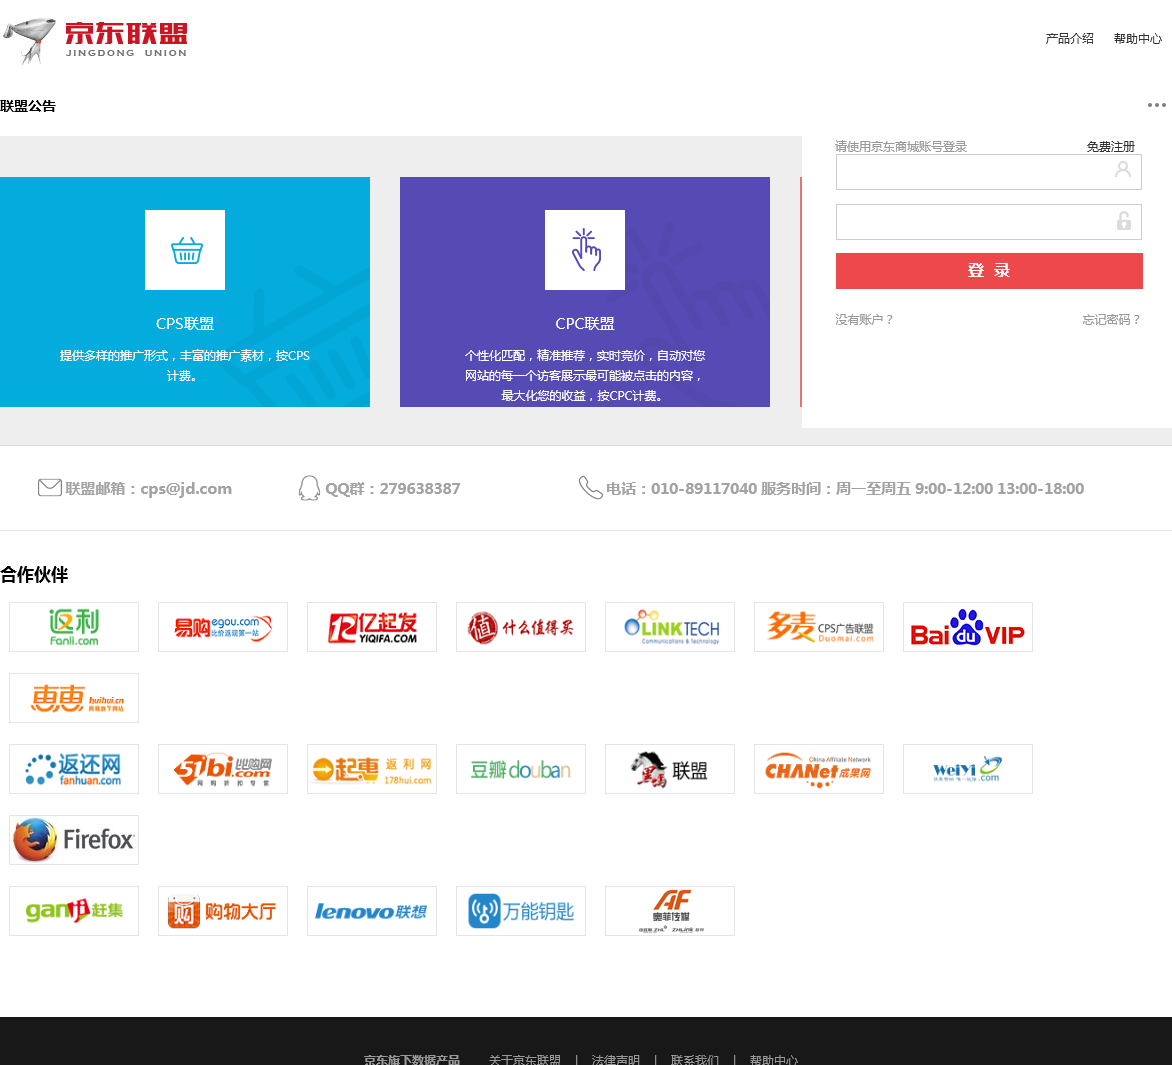Open the footer 帮助中心 link
Viewport: 1172px width, 1065px height.
pyautogui.click(x=774, y=1059)
